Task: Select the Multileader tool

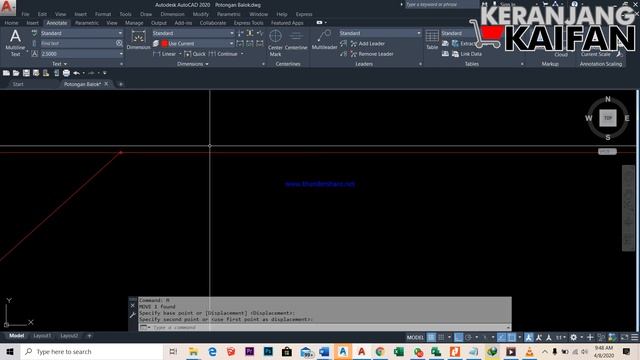Action: click(324, 40)
